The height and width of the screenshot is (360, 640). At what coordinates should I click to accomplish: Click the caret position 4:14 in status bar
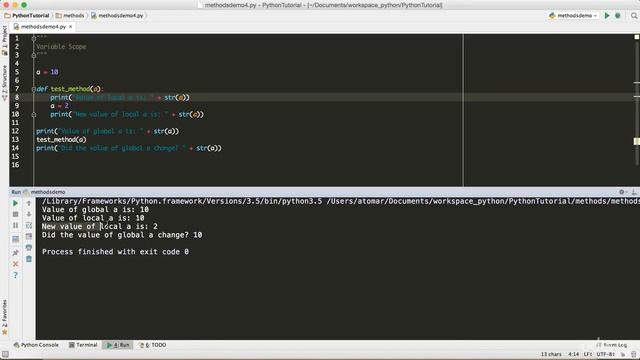point(573,354)
